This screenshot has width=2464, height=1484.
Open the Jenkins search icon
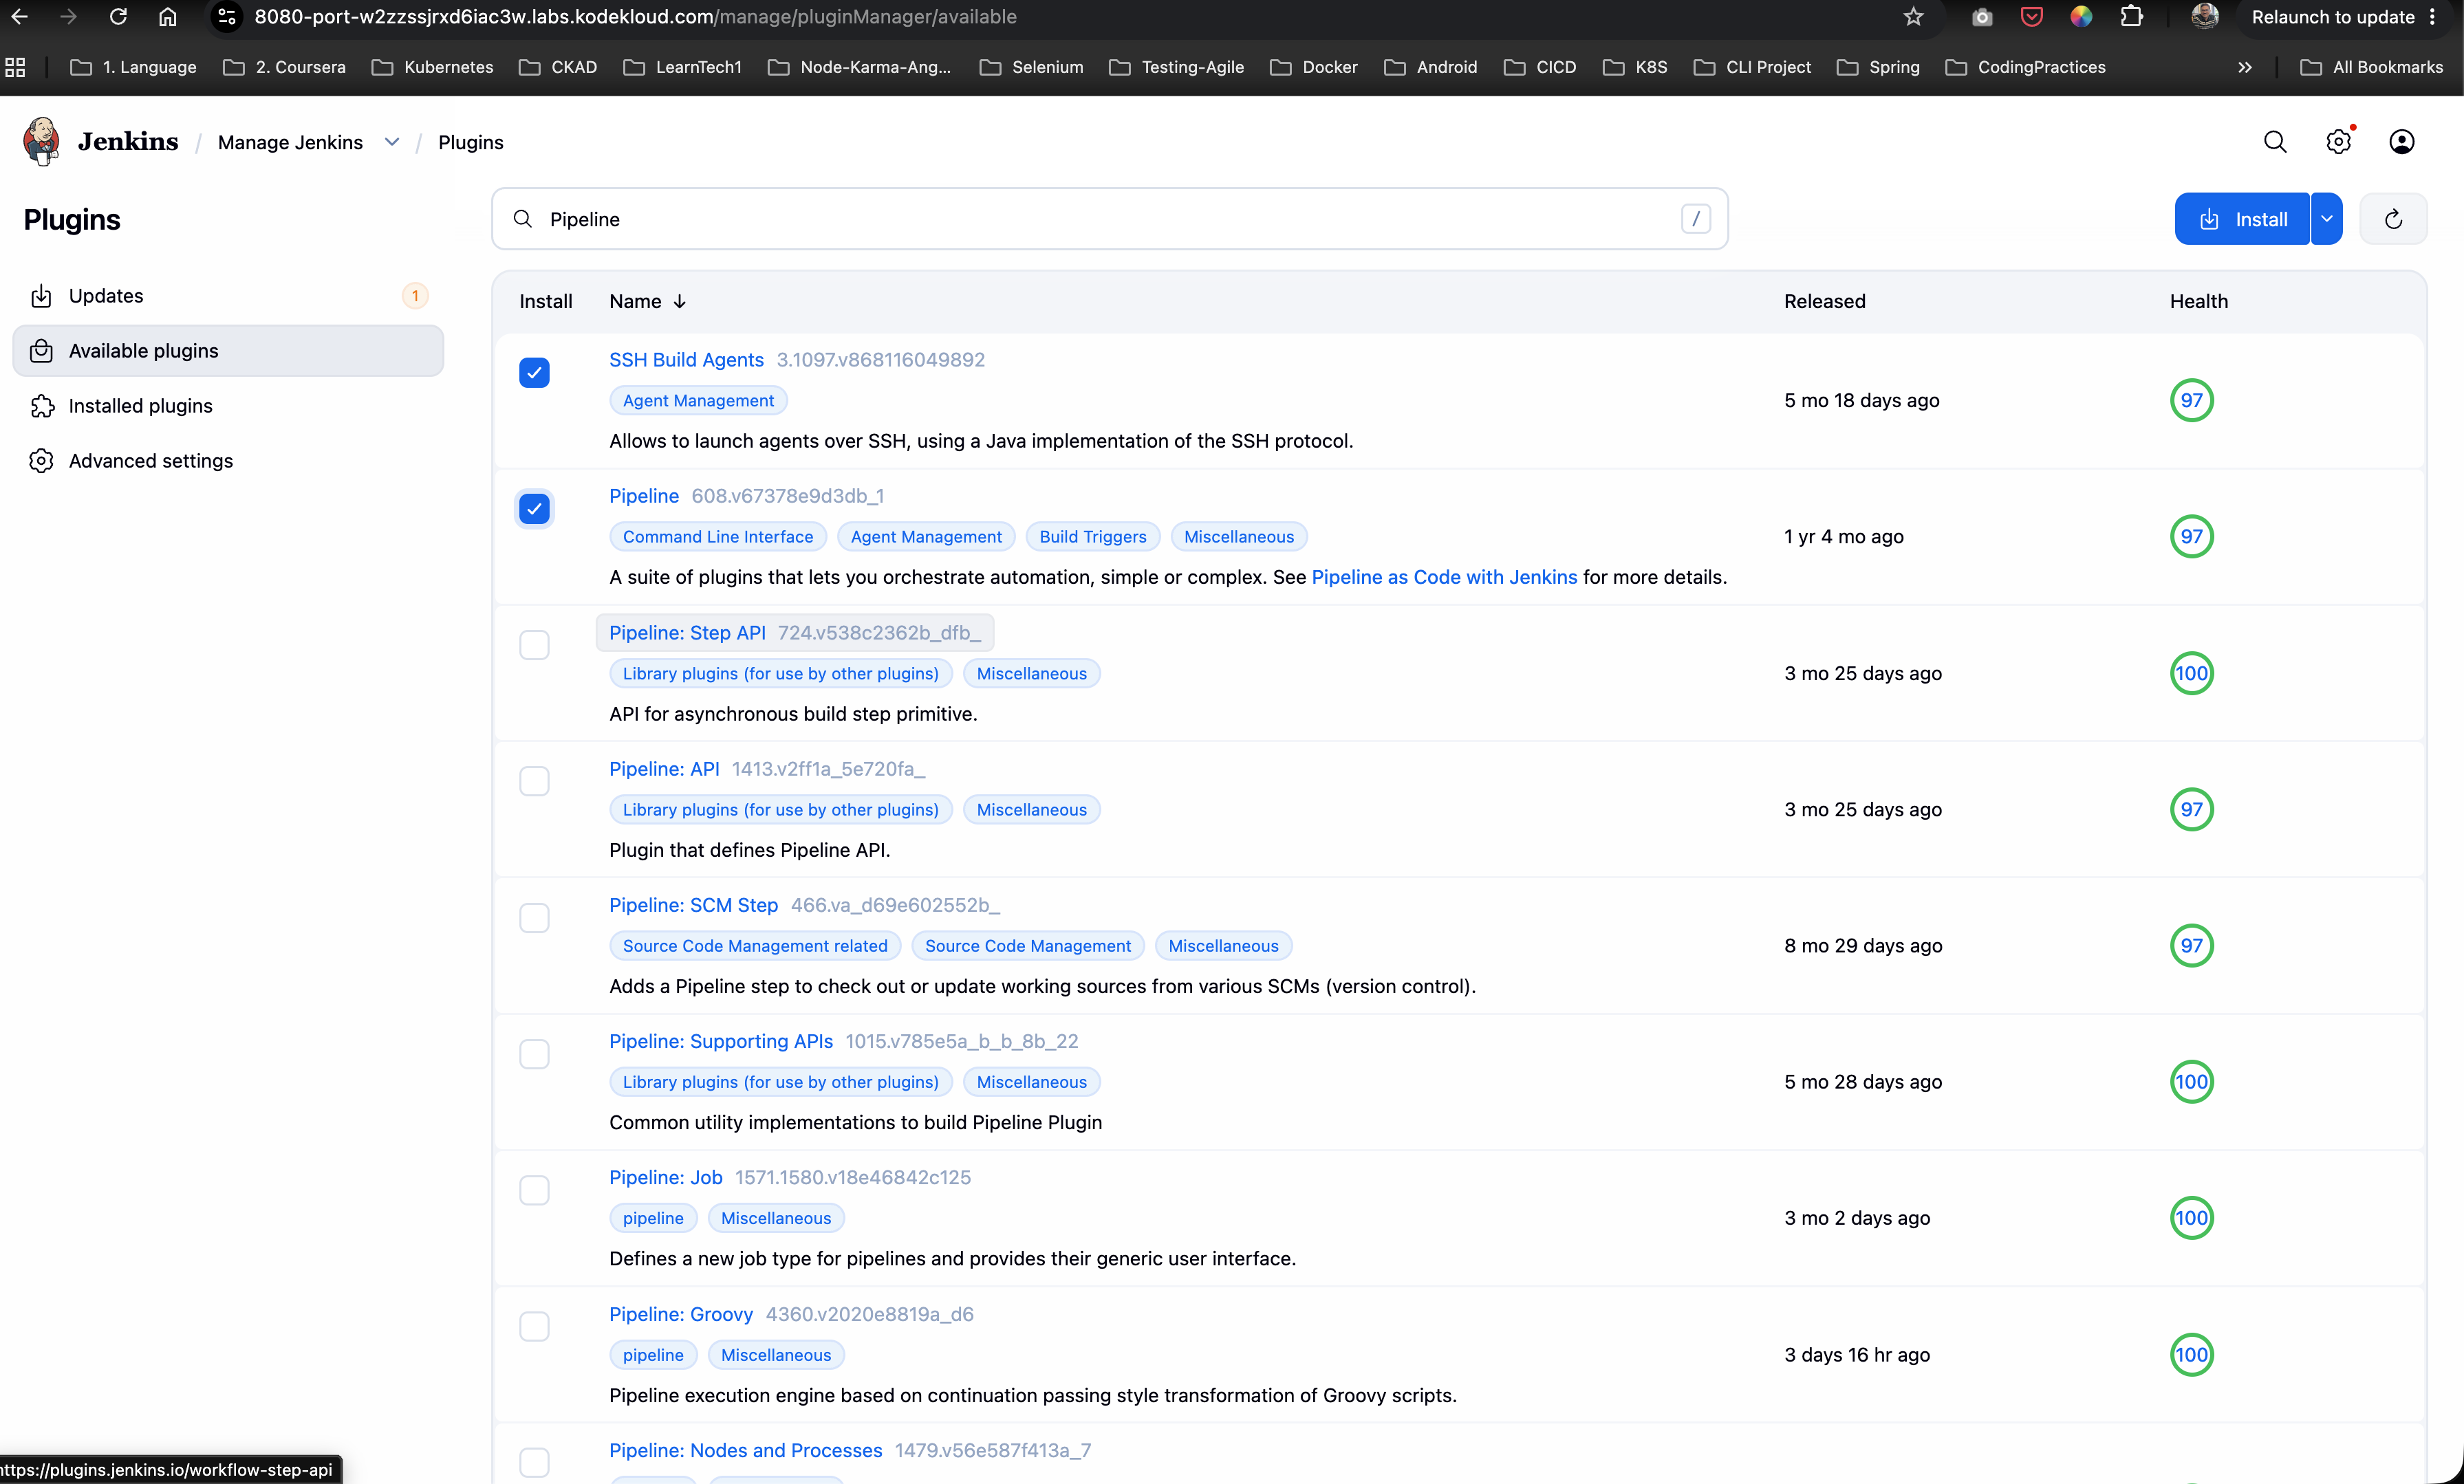click(2275, 142)
